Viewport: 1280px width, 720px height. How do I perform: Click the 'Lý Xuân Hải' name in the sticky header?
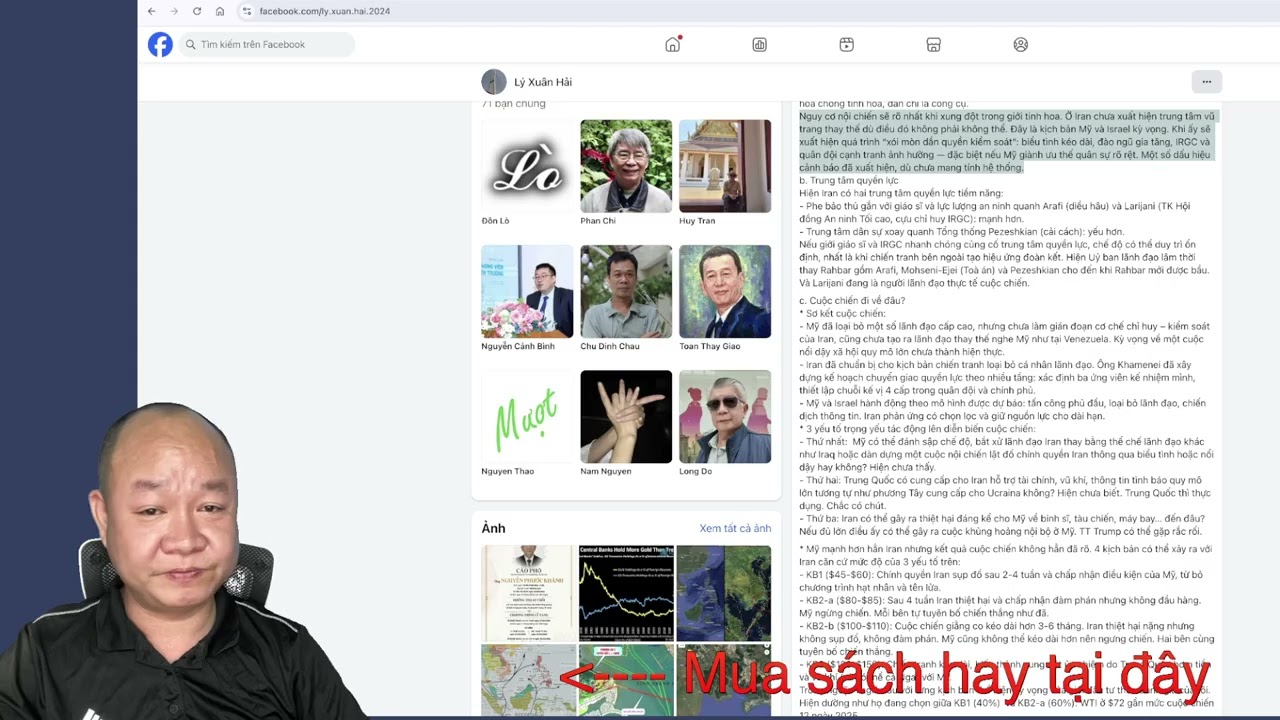[x=543, y=82]
